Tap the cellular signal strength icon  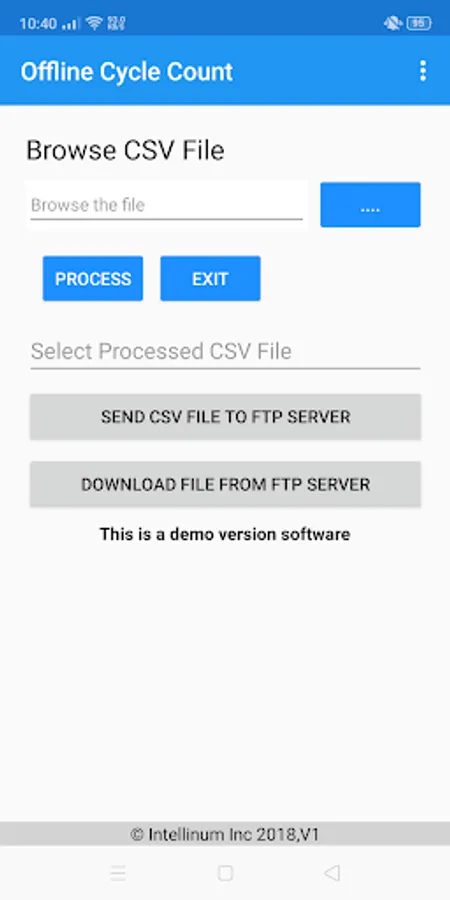coord(71,24)
